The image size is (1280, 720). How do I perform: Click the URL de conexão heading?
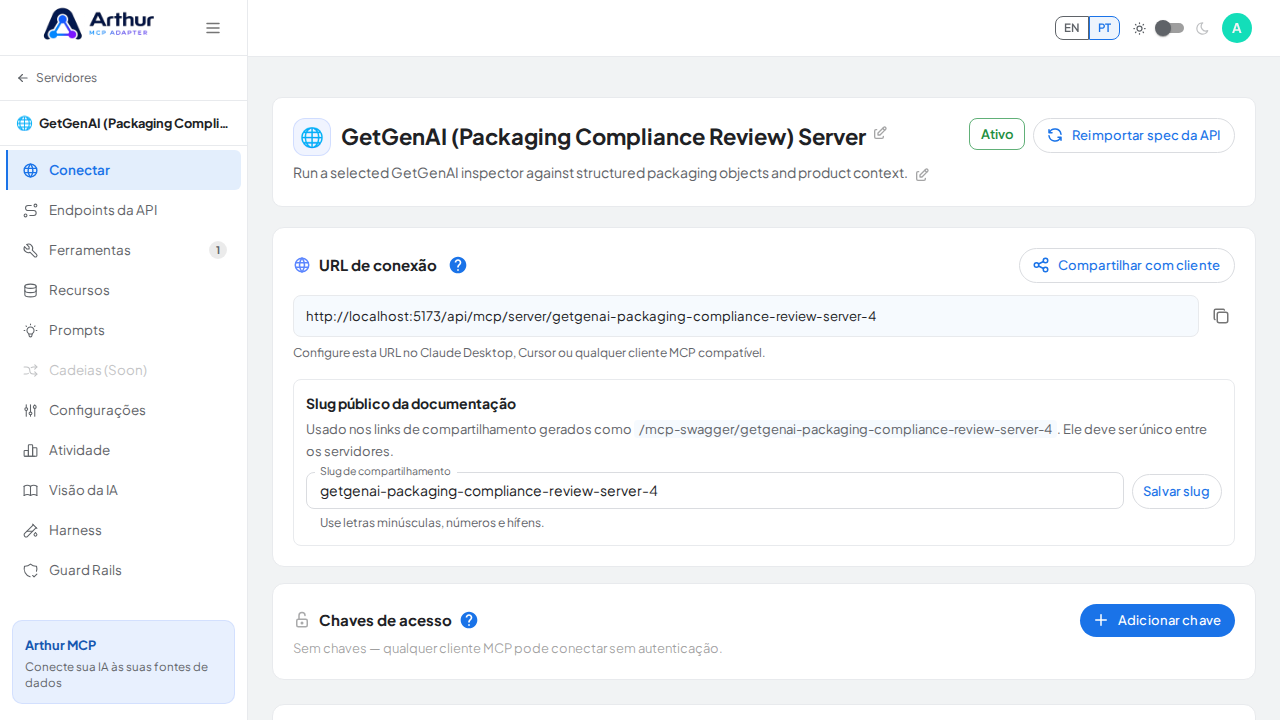(x=378, y=265)
